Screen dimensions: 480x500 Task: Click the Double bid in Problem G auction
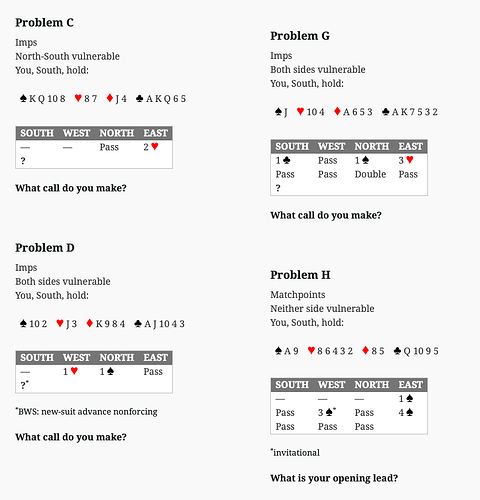370,174
